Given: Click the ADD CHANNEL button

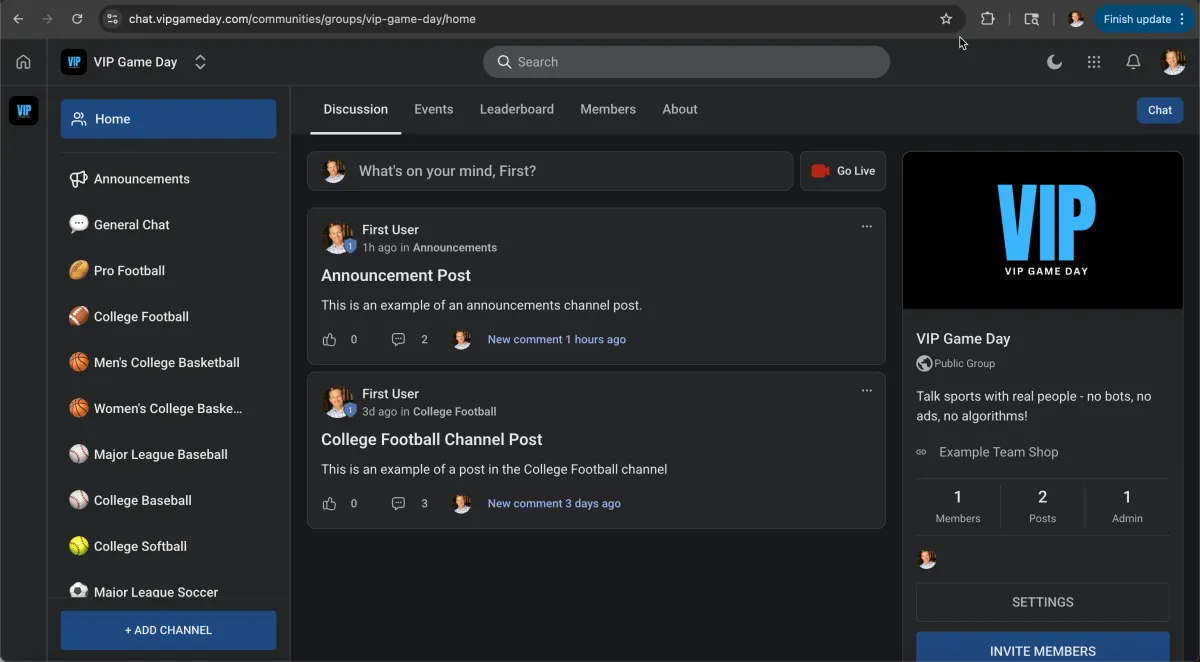Looking at the screenshot, I should [168, 630].
